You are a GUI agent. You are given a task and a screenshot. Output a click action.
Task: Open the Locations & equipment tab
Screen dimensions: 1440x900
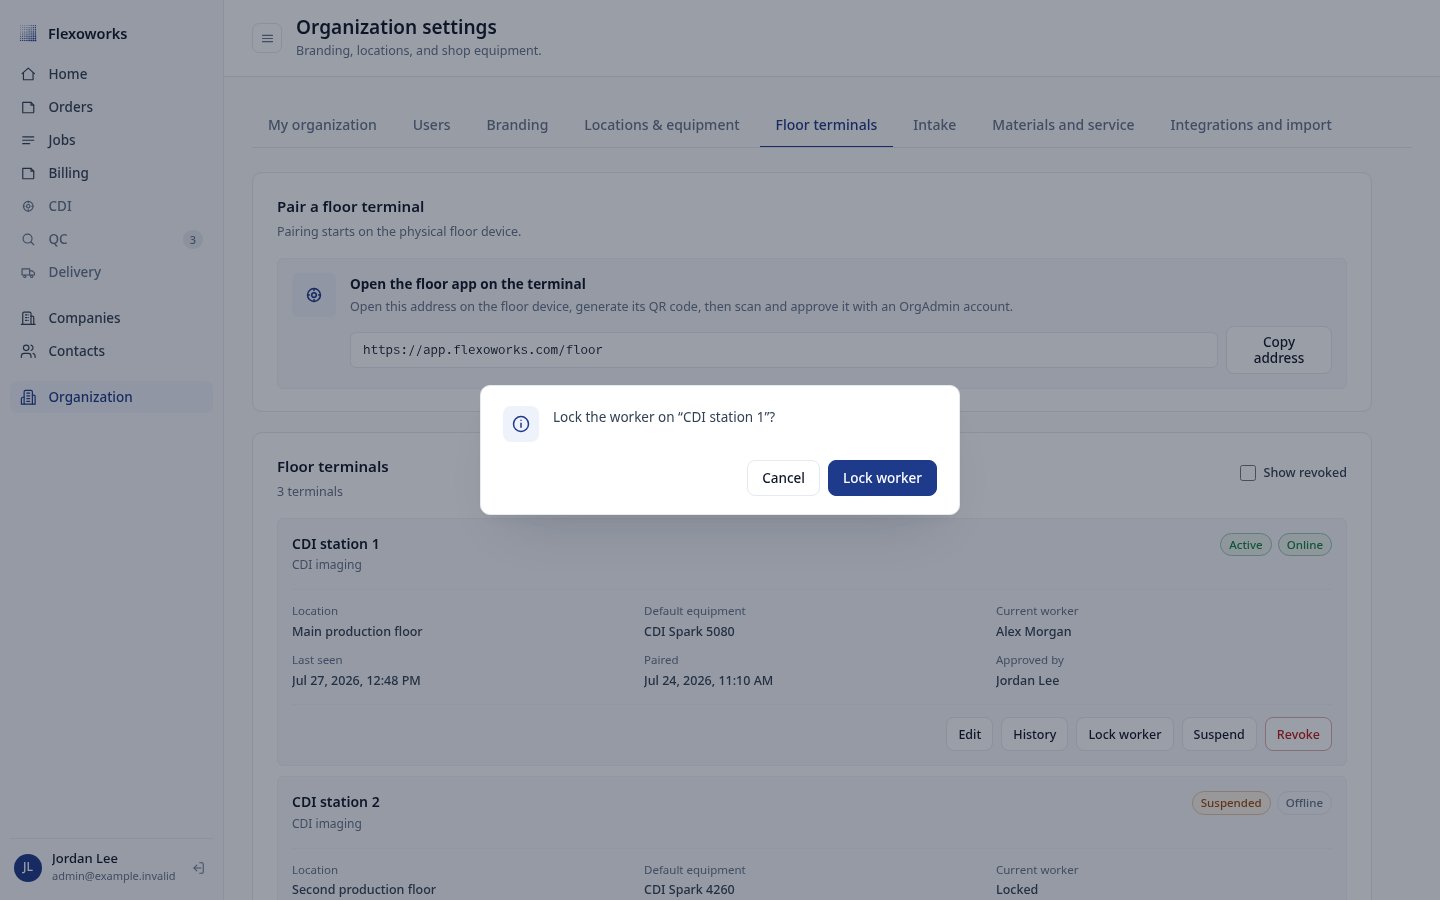pyautogui.click(x=662, y=125)
